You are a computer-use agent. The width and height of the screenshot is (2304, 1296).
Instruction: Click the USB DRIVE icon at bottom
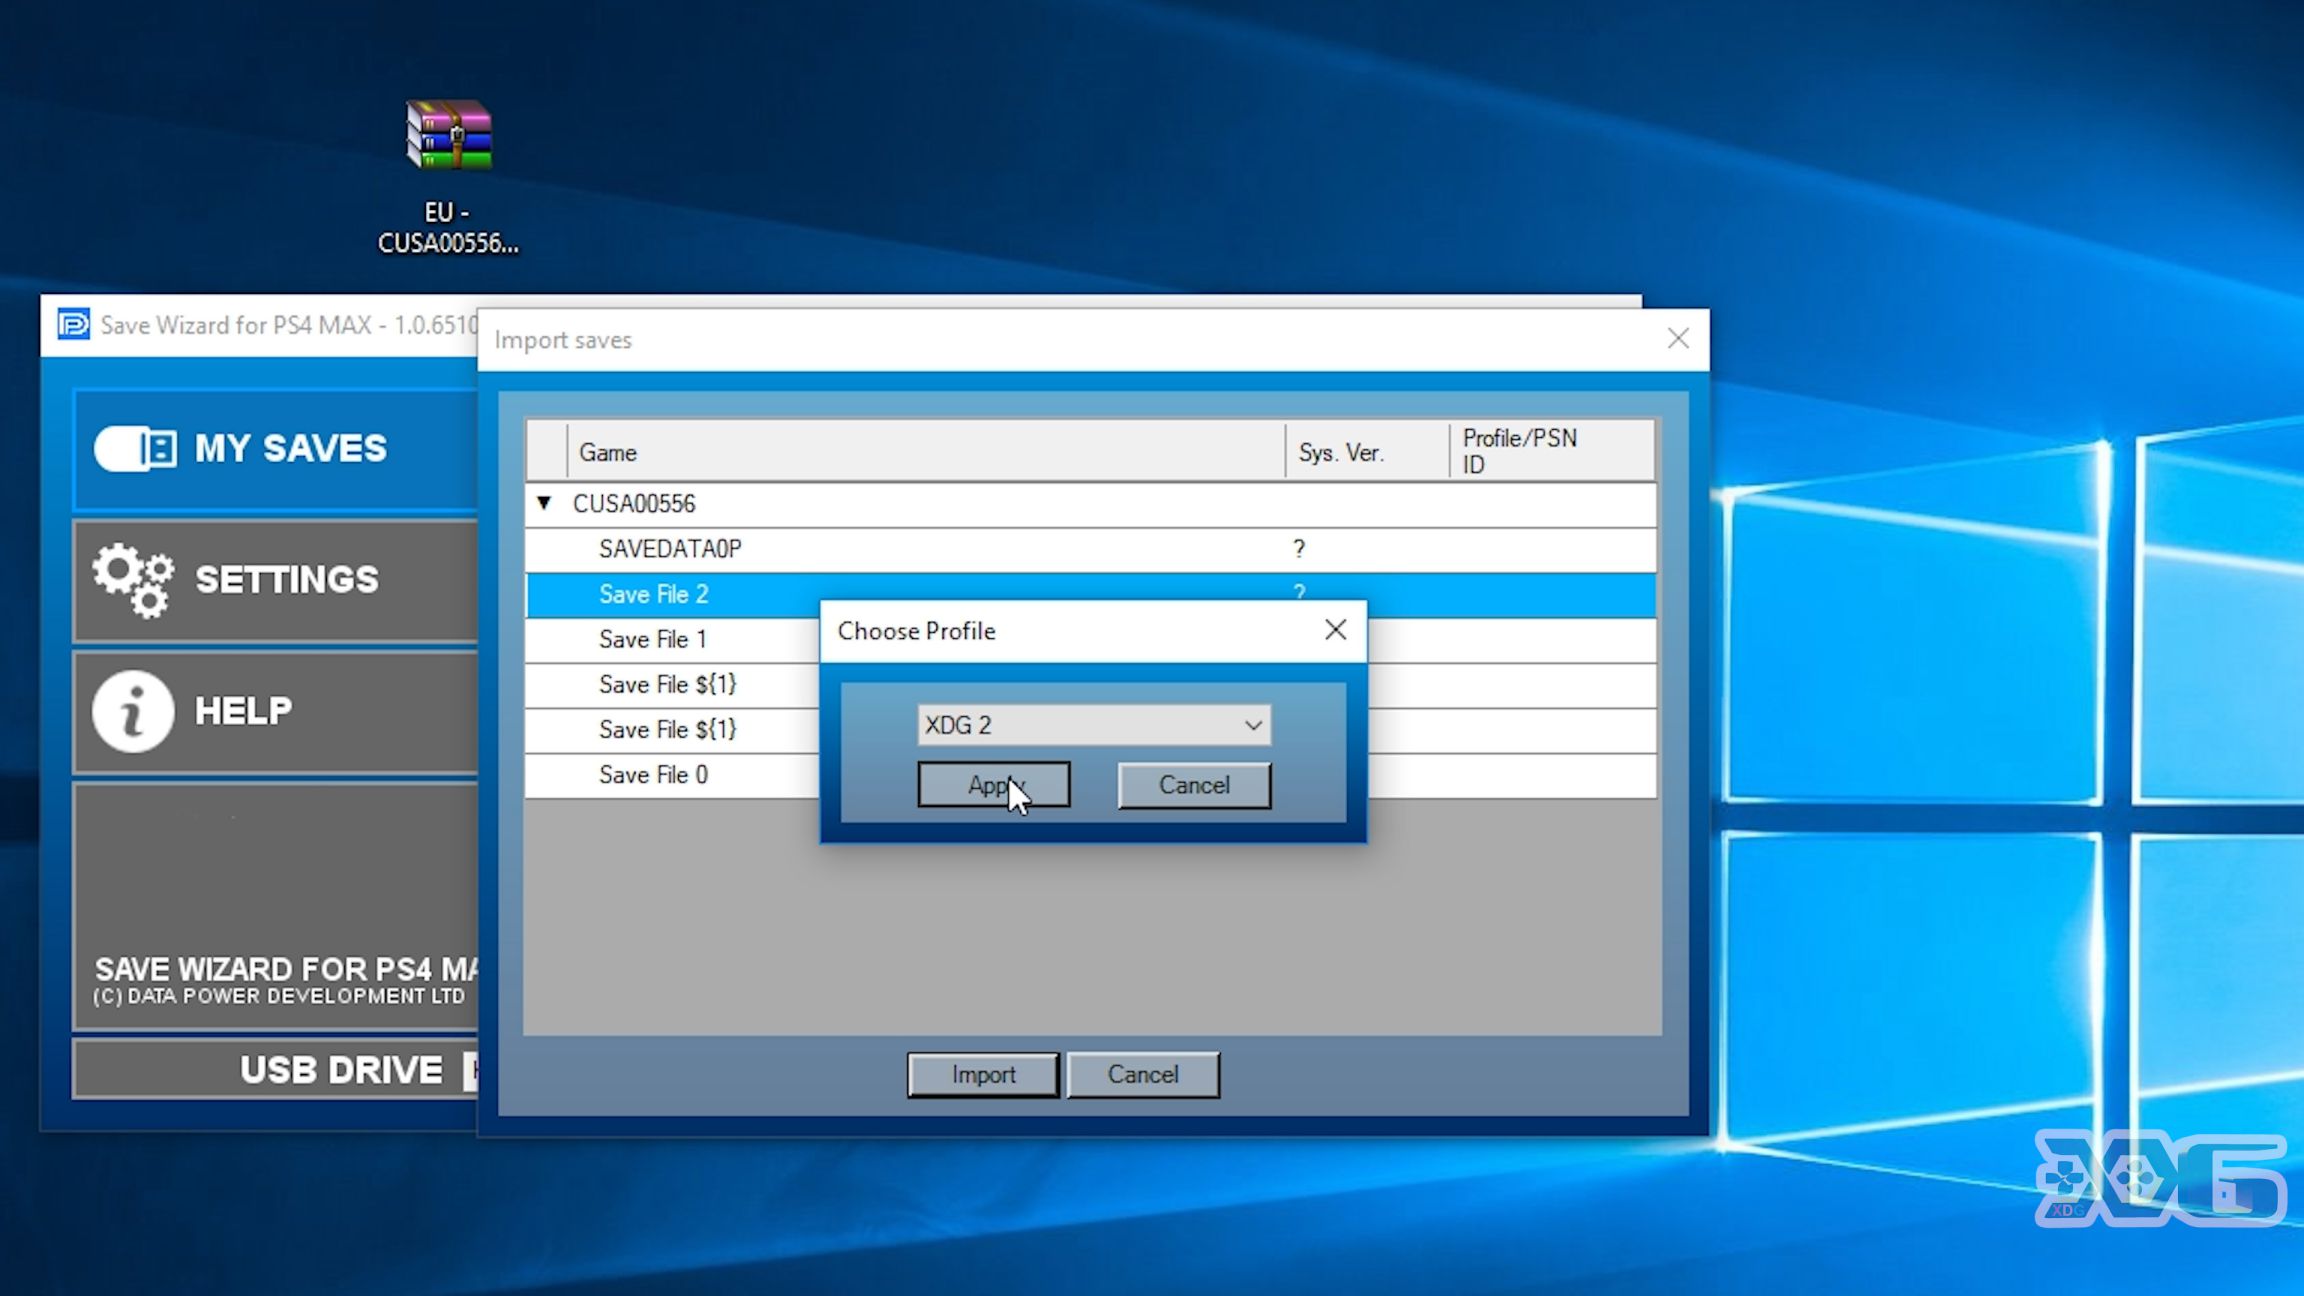click(277, 1068)
